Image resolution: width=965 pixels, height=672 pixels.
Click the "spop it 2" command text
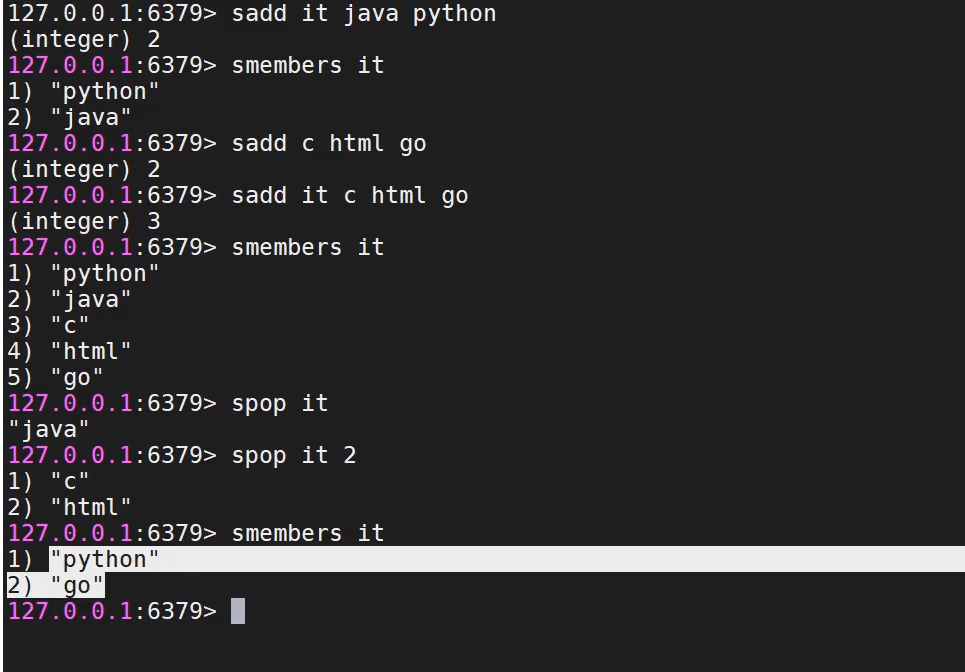[x=293, y=455]
